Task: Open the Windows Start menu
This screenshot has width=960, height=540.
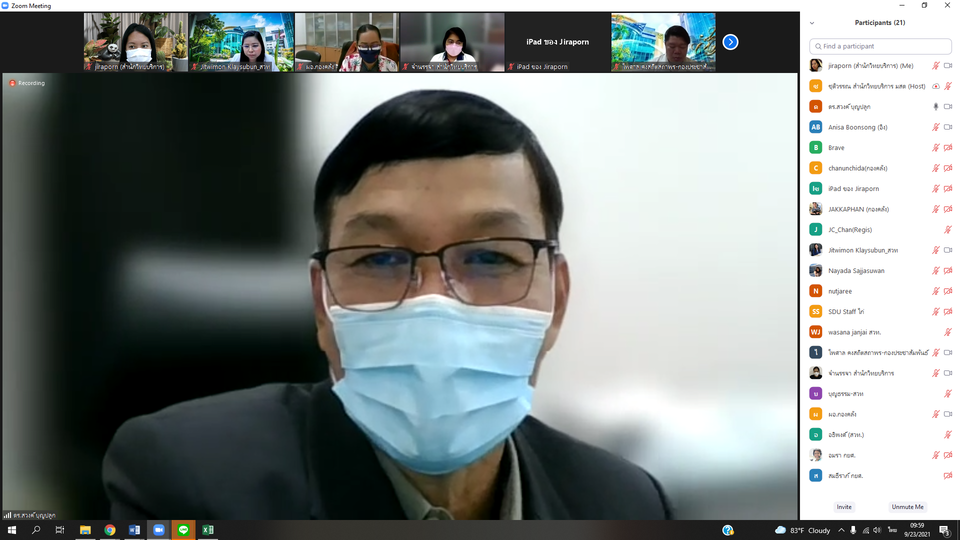Action: pyautogui.click(x=12, y=530)
